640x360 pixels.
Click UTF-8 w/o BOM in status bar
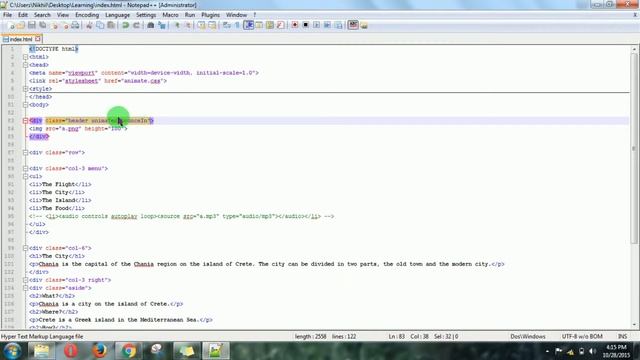(x=582, y=336)
